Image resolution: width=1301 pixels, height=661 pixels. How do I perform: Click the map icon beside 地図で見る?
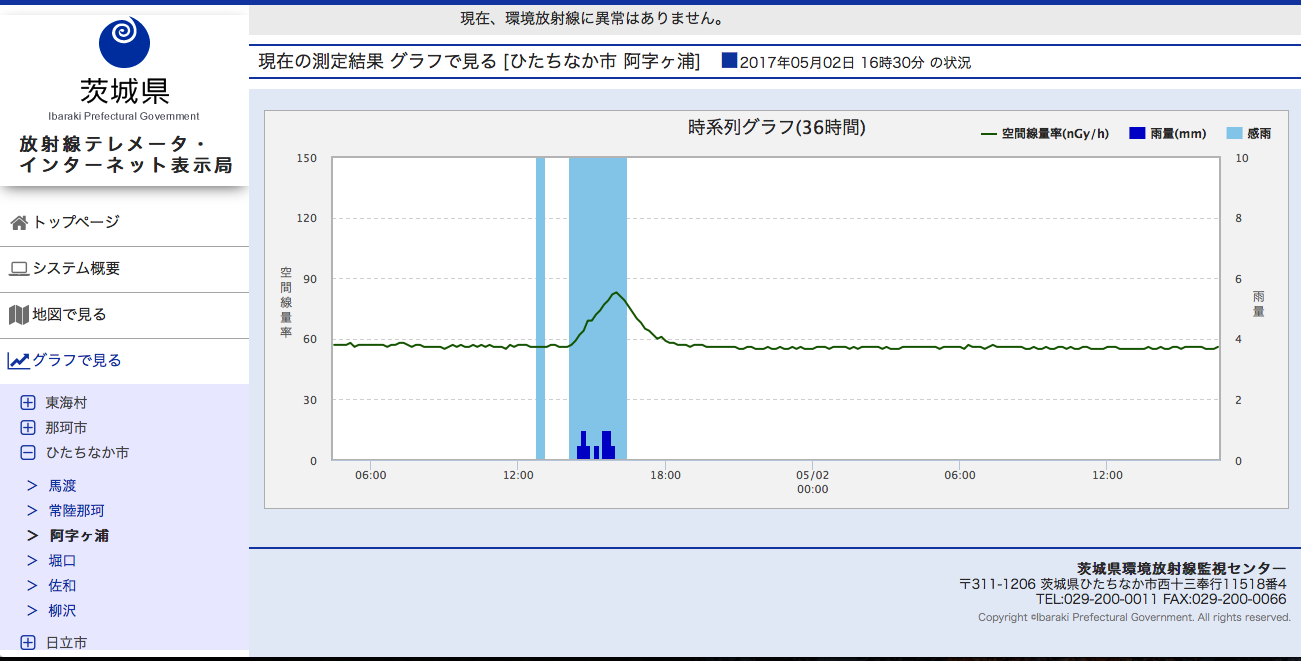pyautogui.click(x=19, y=315)
